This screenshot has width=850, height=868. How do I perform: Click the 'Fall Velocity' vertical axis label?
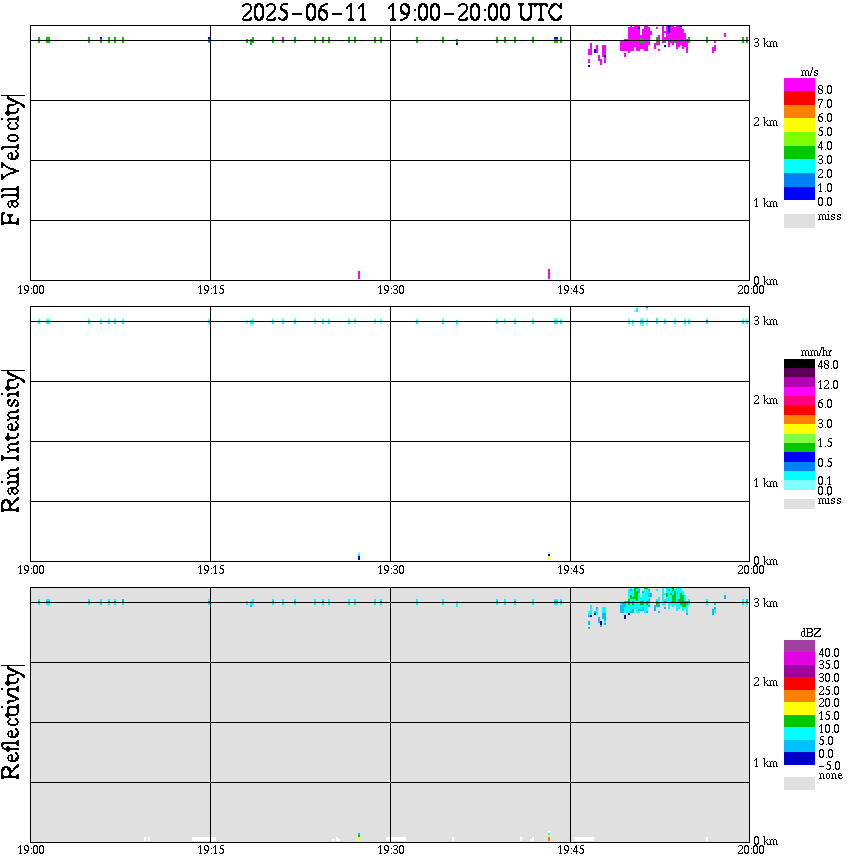[11, 160]
